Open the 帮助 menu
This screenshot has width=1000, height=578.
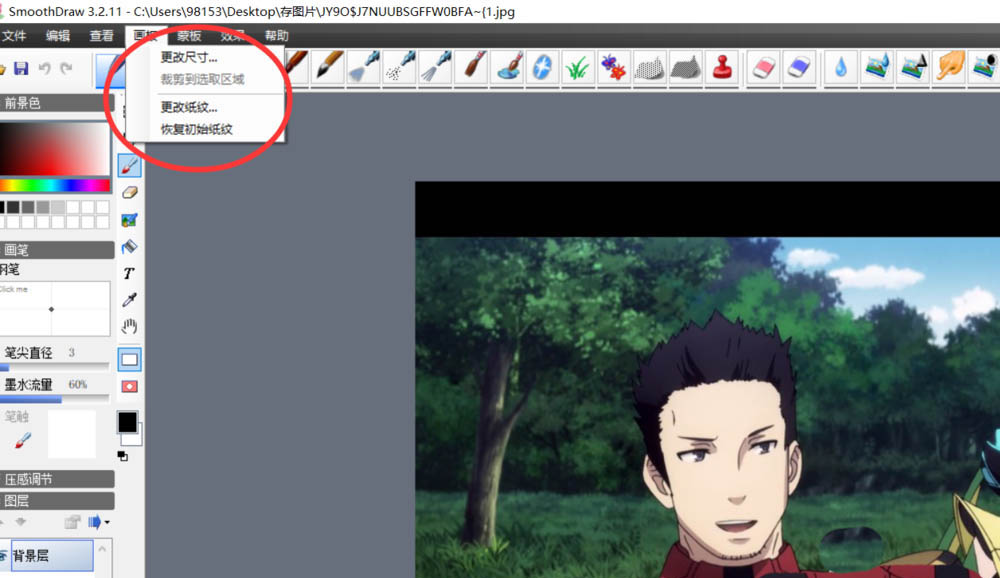[x=277, y=36]
